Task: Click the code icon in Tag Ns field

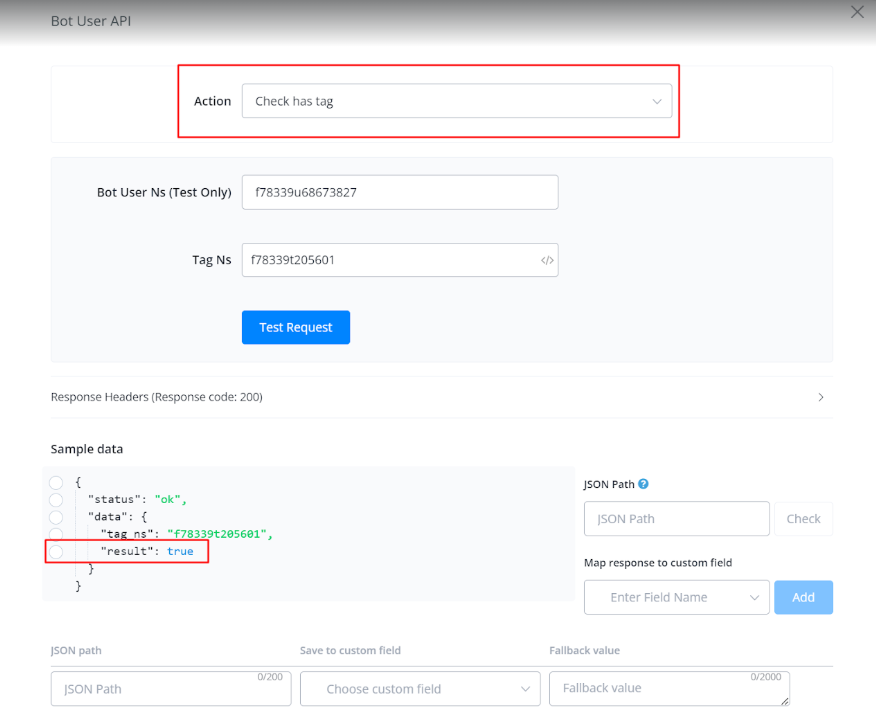Action: click(547, 260)
